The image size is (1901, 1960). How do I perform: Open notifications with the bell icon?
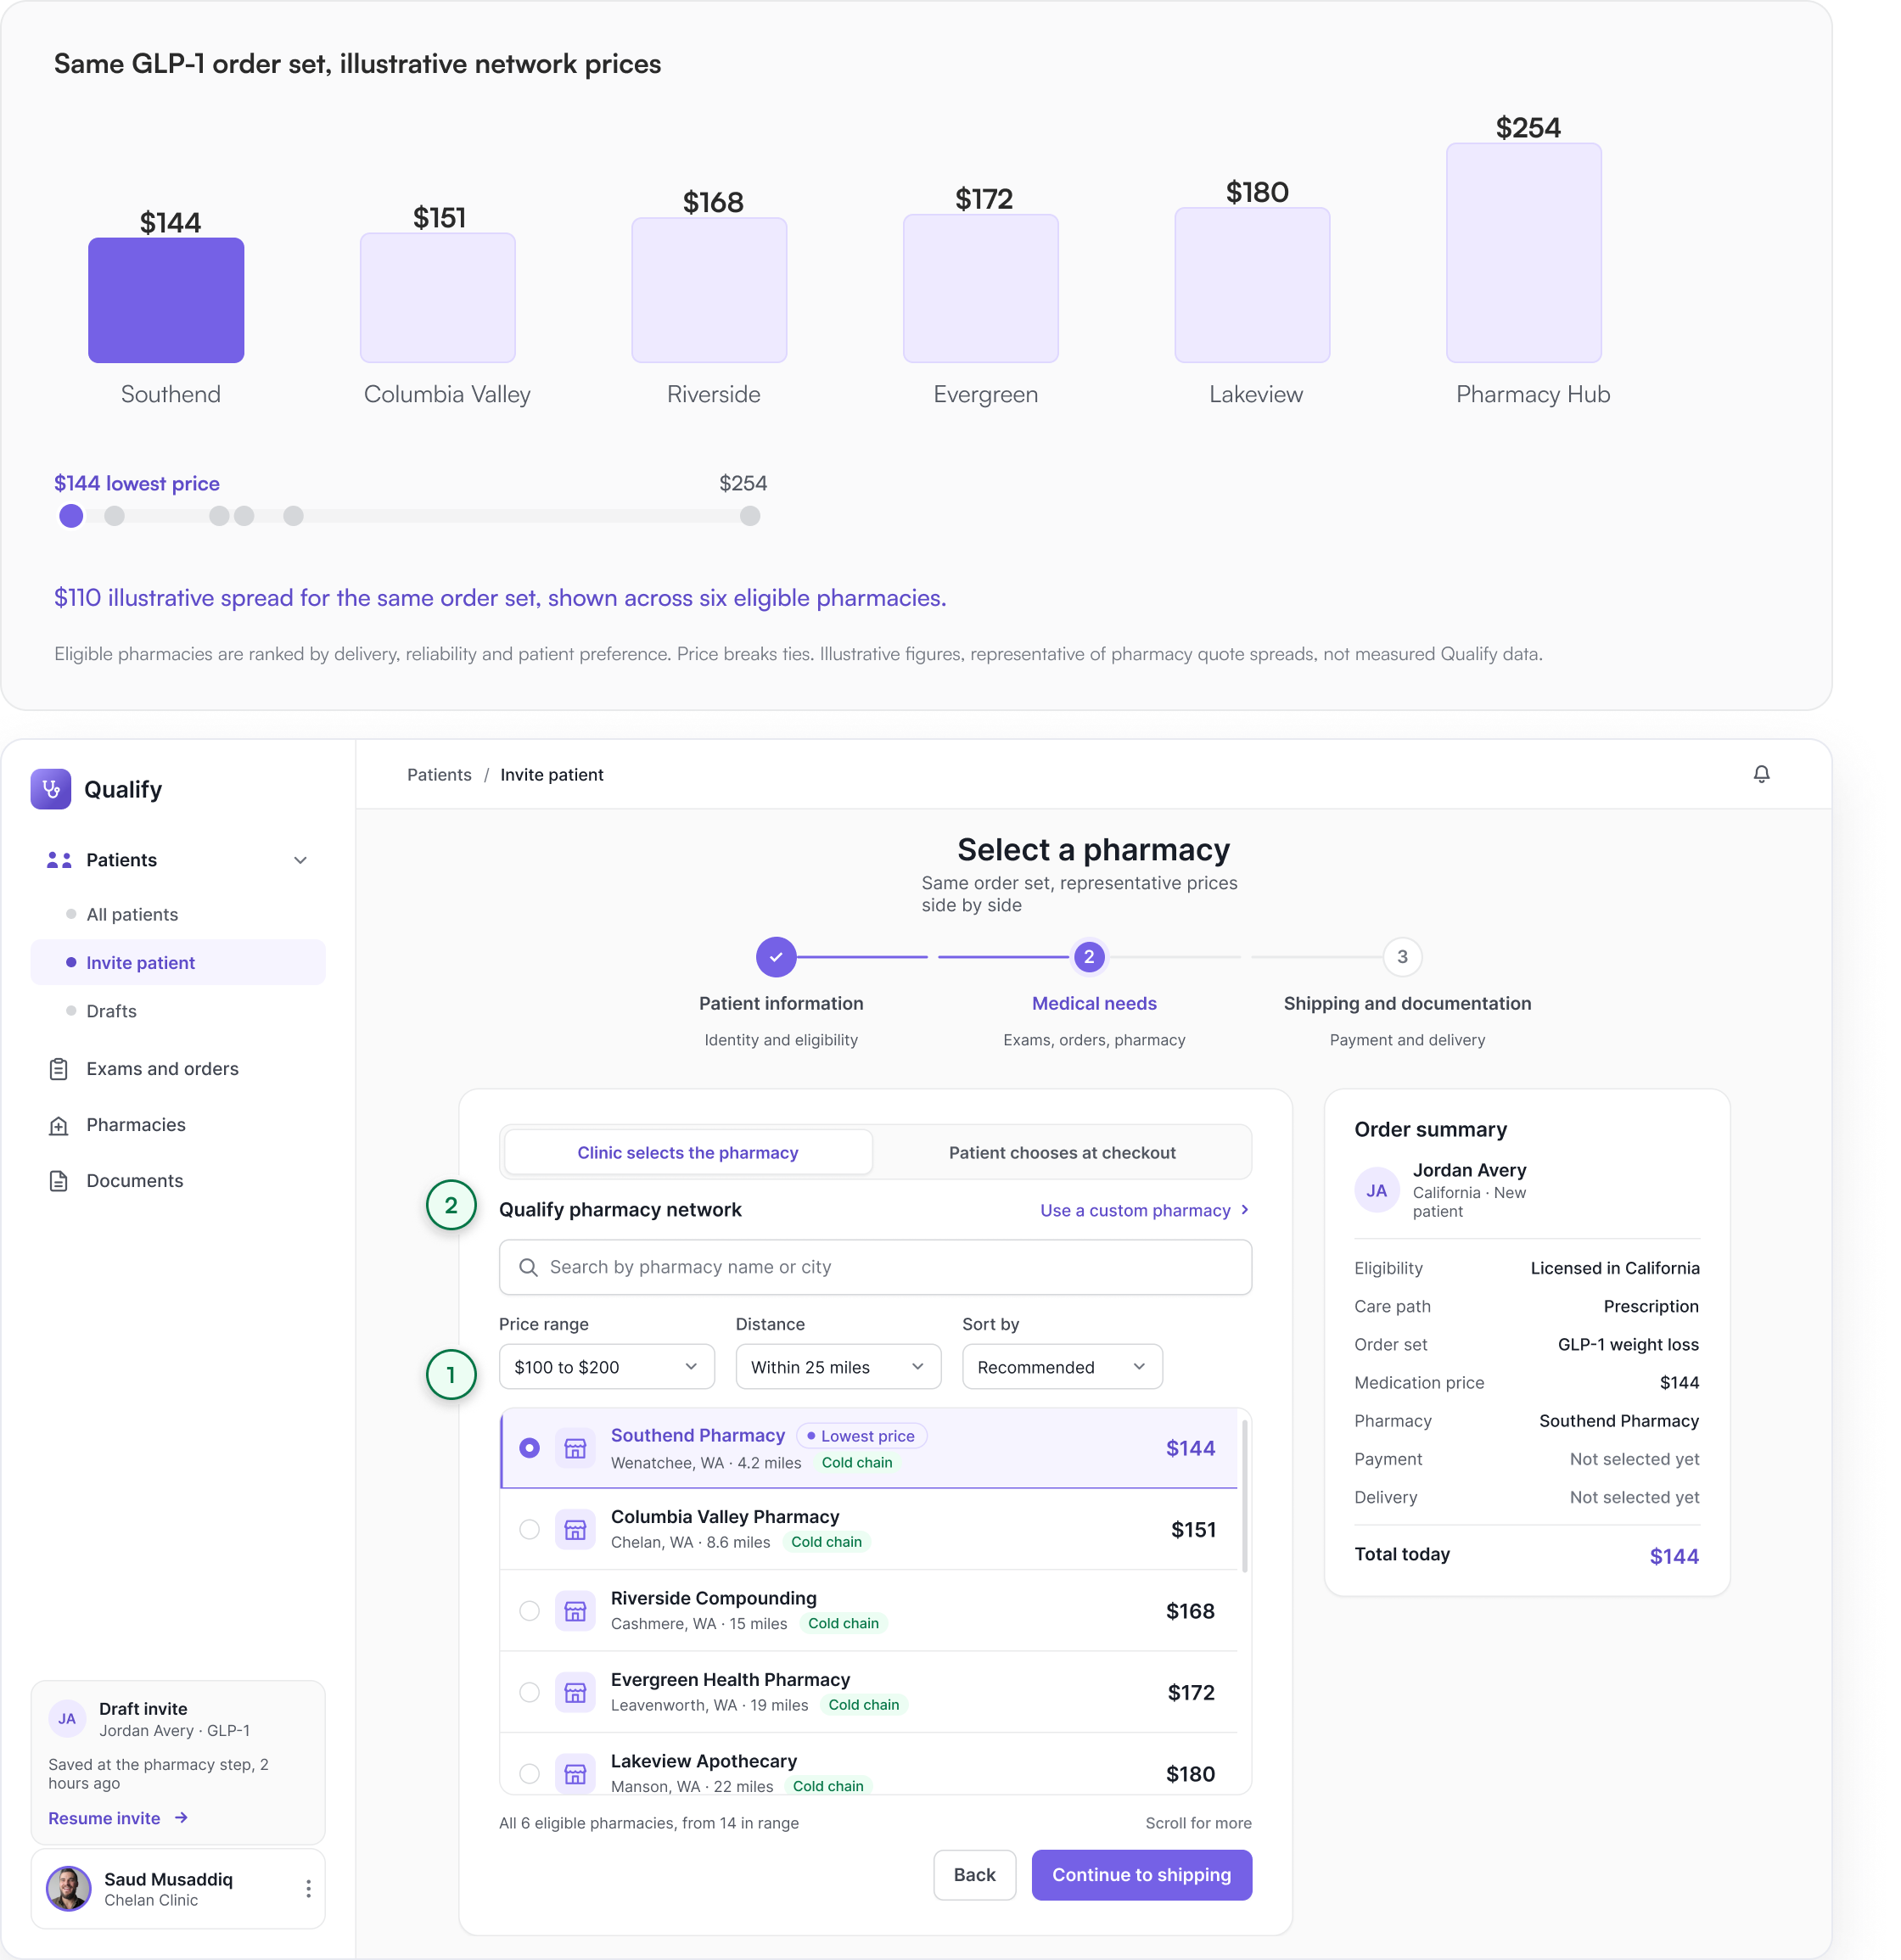pyautogui.click(x=1762, y=774)
